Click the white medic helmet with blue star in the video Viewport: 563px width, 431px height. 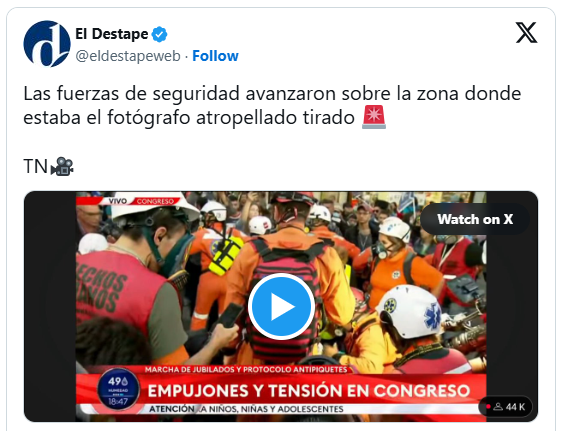click(411, 312)
